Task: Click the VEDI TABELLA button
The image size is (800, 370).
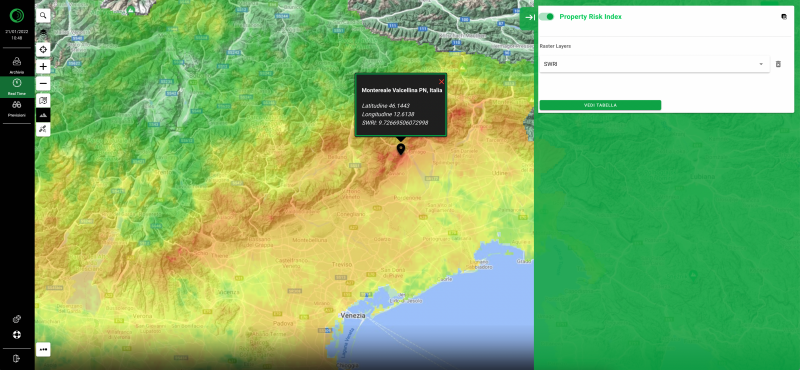Action: coord(600,105)
